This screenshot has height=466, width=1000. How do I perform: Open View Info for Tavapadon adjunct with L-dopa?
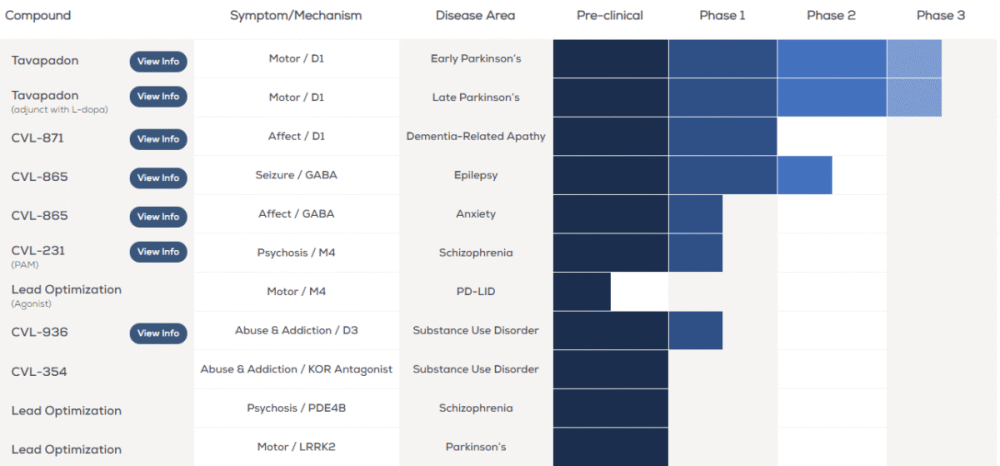158,97
